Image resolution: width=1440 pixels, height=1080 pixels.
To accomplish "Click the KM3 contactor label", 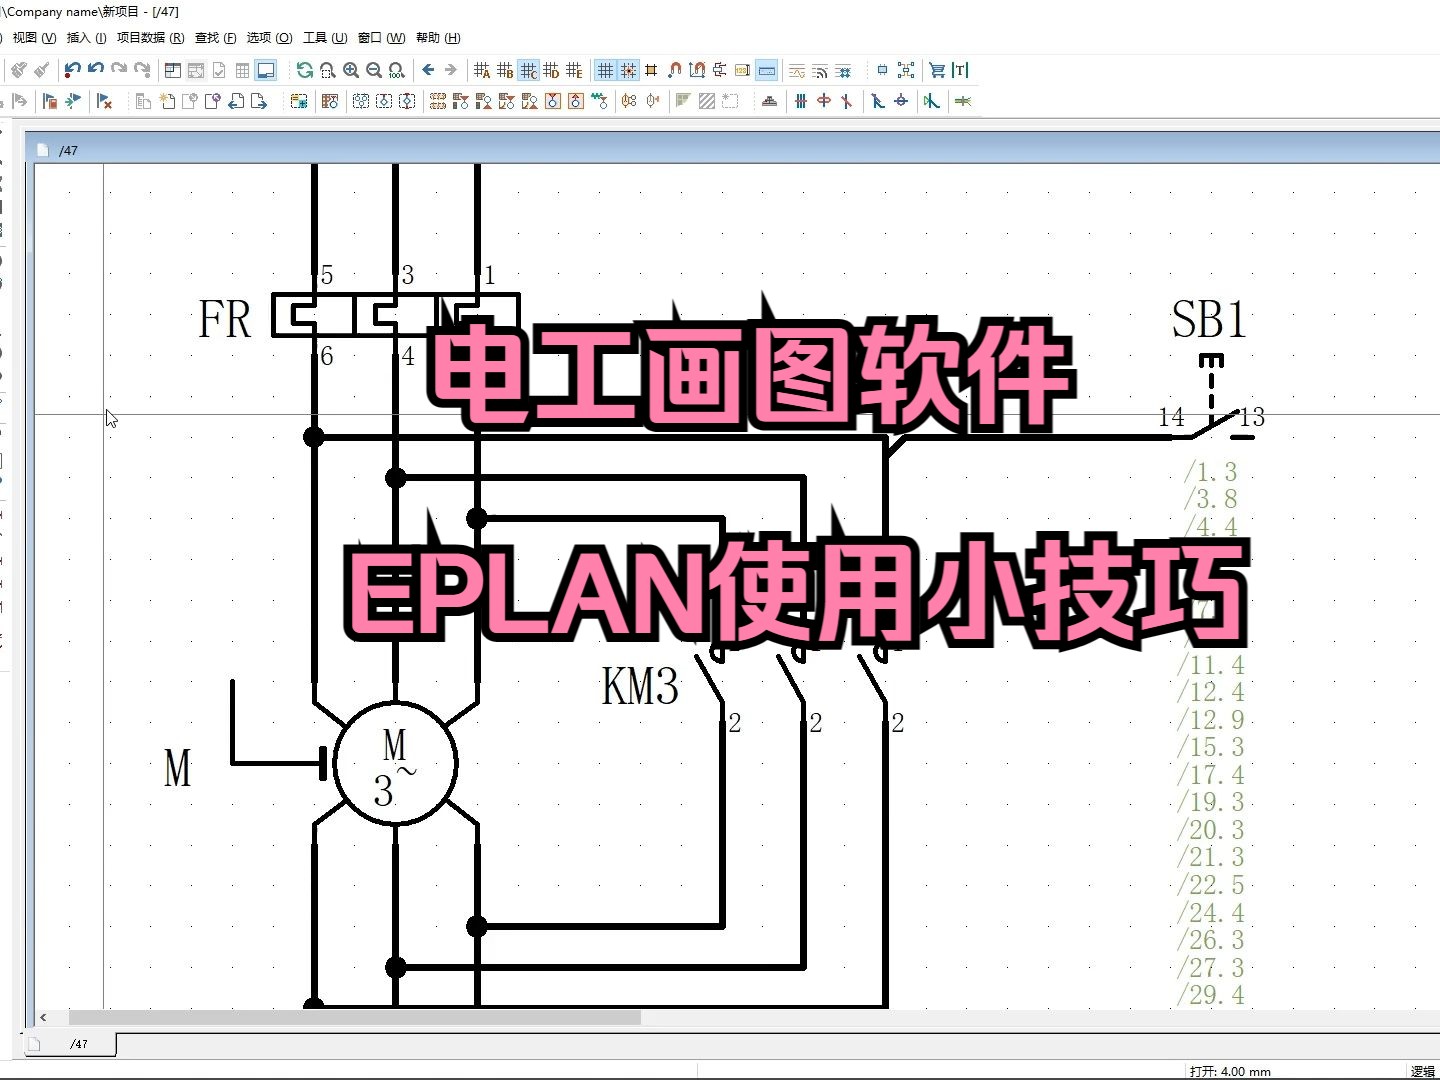I will tap(640, 687).
